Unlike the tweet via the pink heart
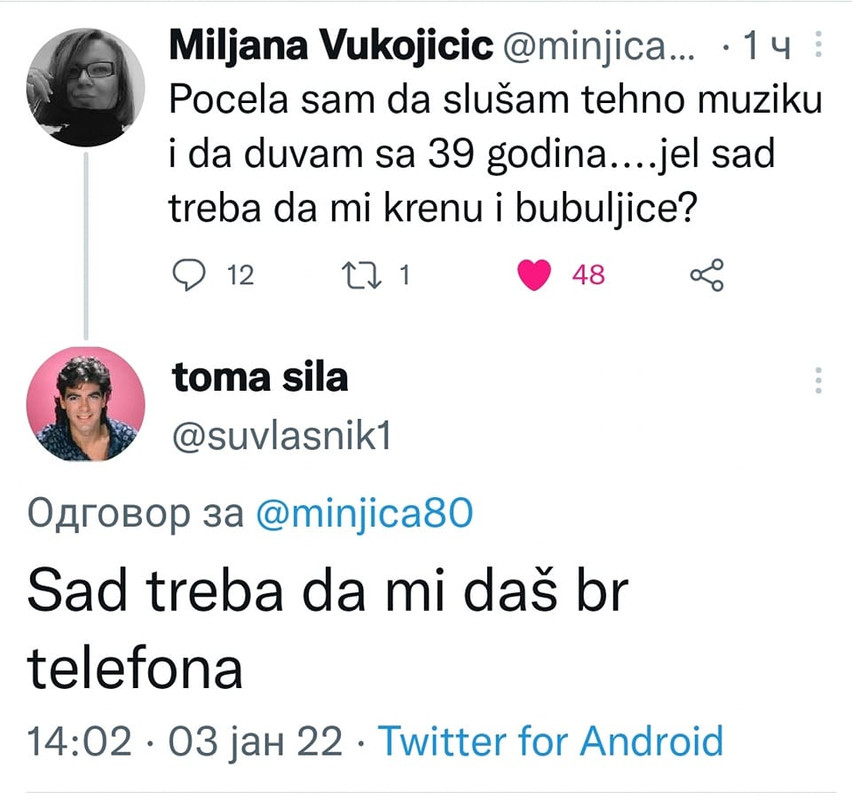This screenshot has width=852, height=800. (536, 275)
